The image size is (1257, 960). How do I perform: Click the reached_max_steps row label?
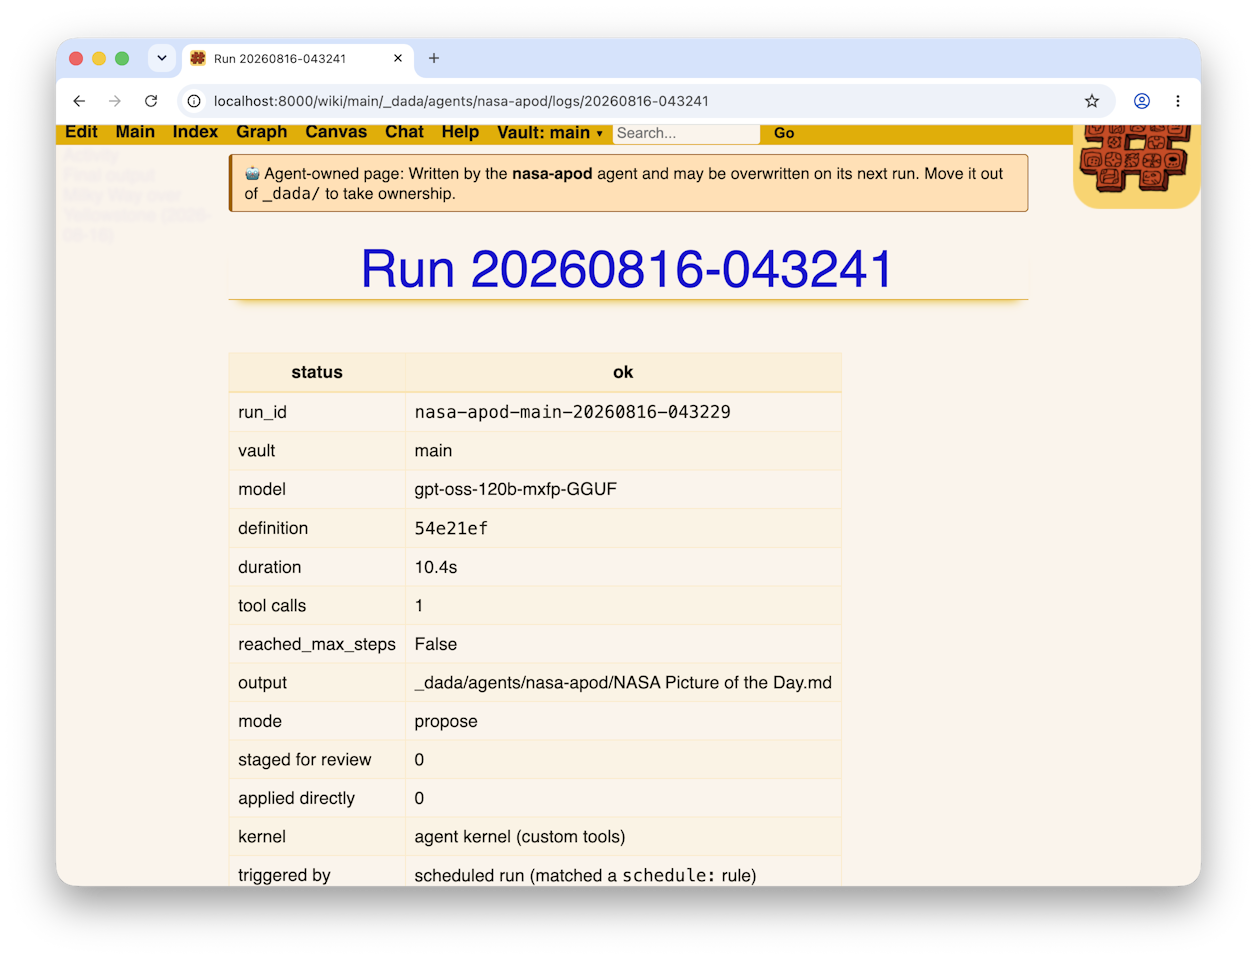tap(317, 644)
